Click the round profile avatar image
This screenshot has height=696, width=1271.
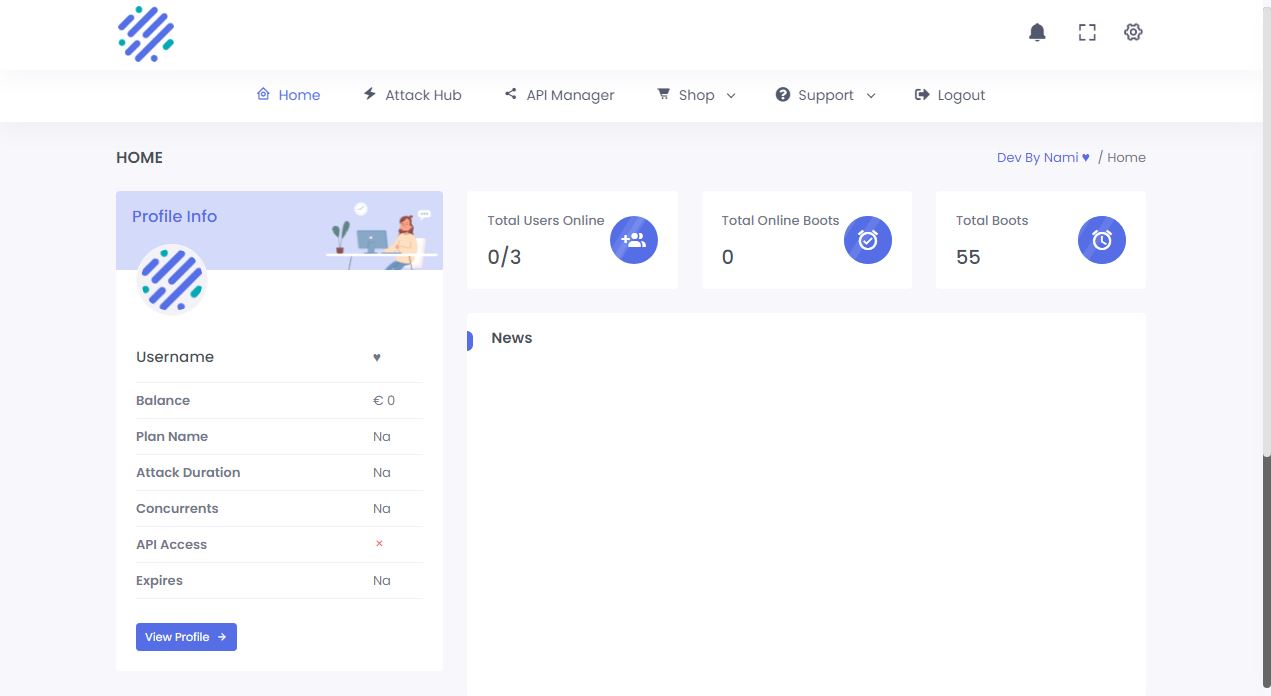coord(172,279)
